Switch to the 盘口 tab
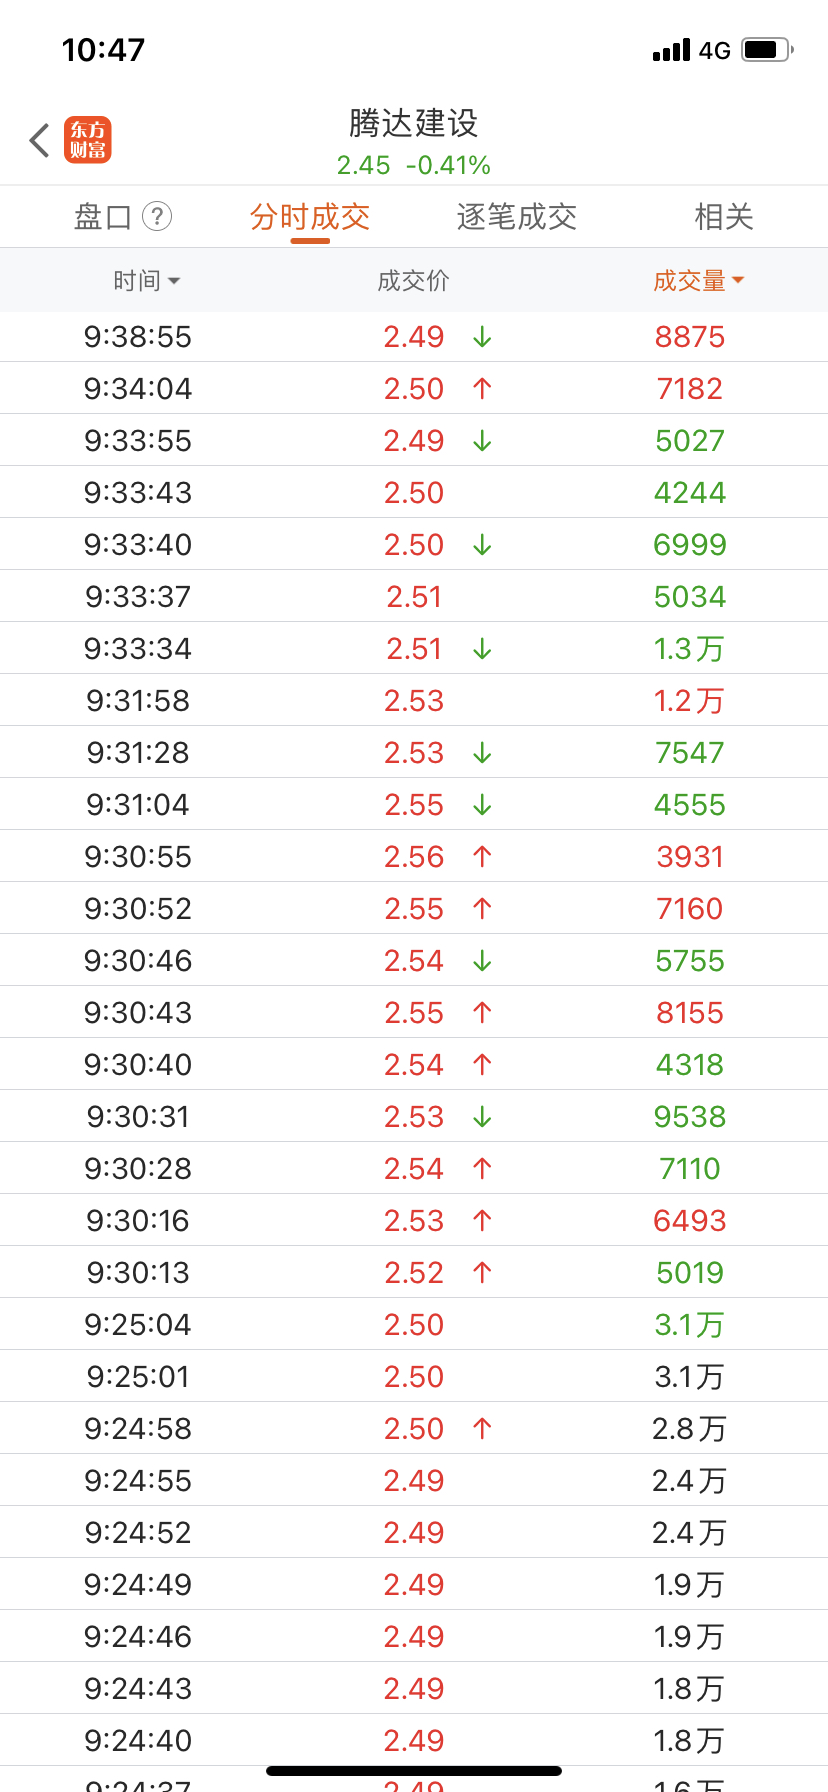Viewport: 828px width, 1792px height. (x=103, y=217)
